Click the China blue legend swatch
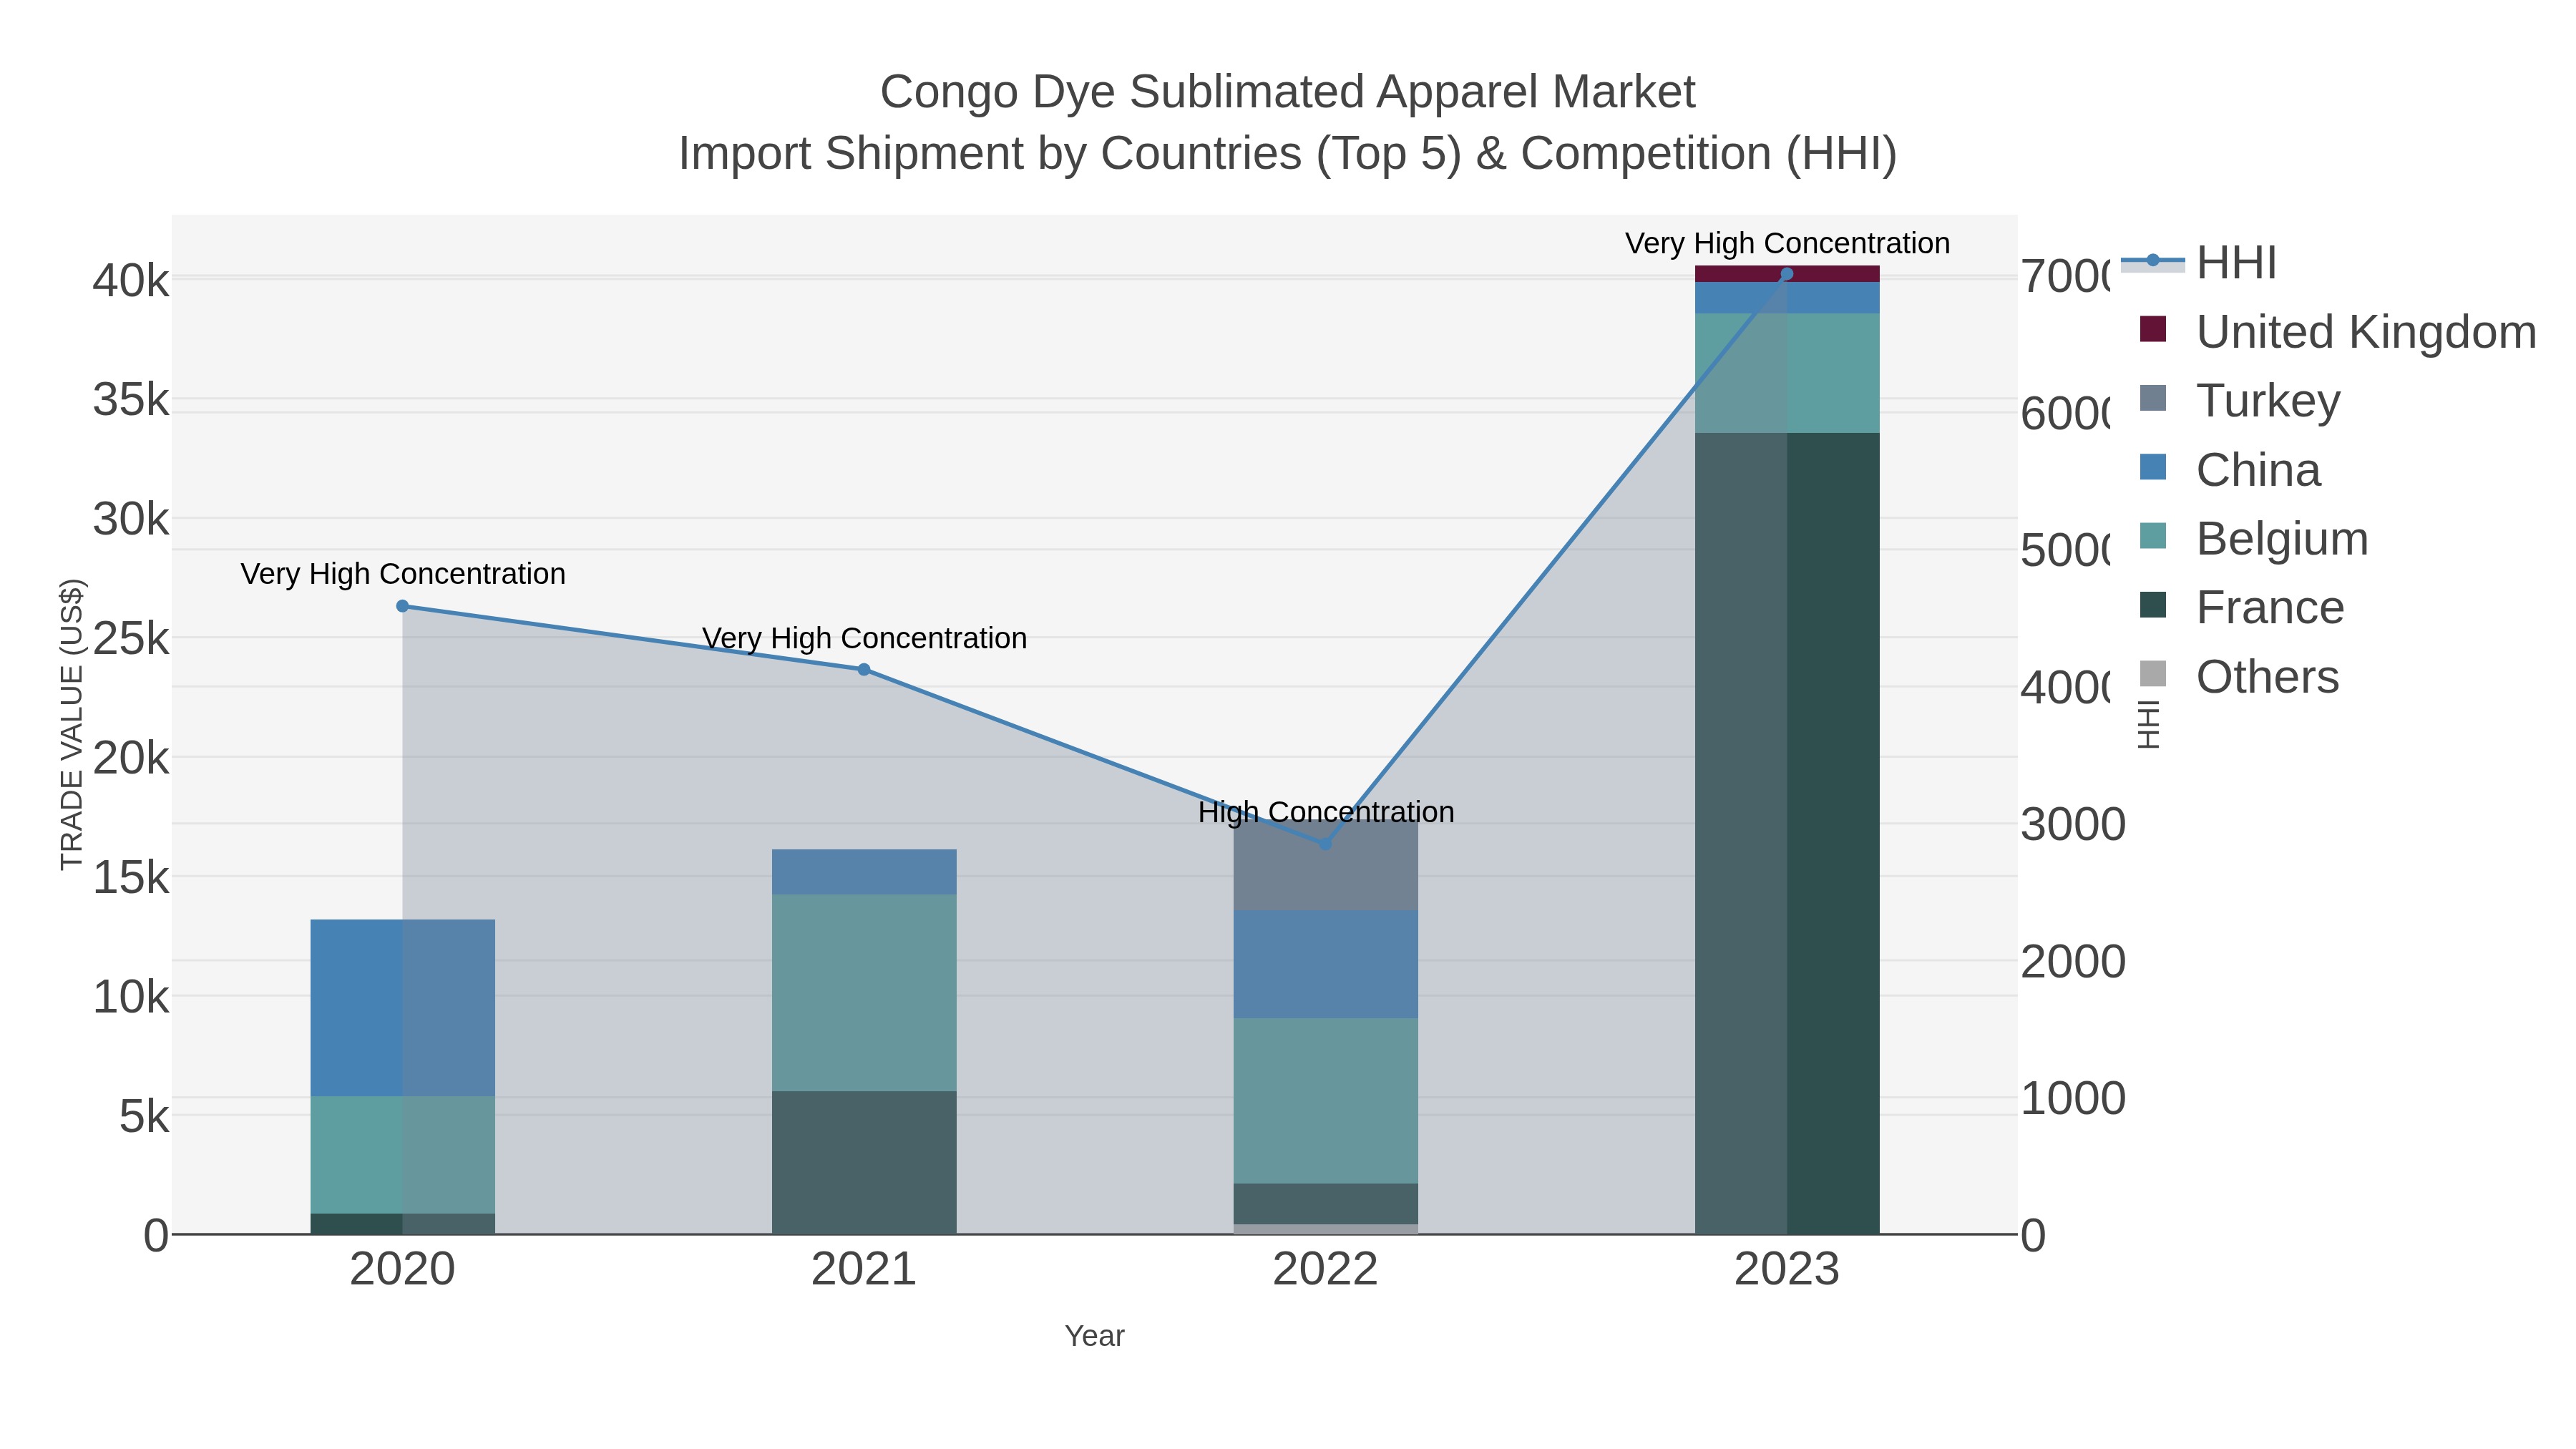Screen dimensions: 2576x1449 pos(2153,467)
